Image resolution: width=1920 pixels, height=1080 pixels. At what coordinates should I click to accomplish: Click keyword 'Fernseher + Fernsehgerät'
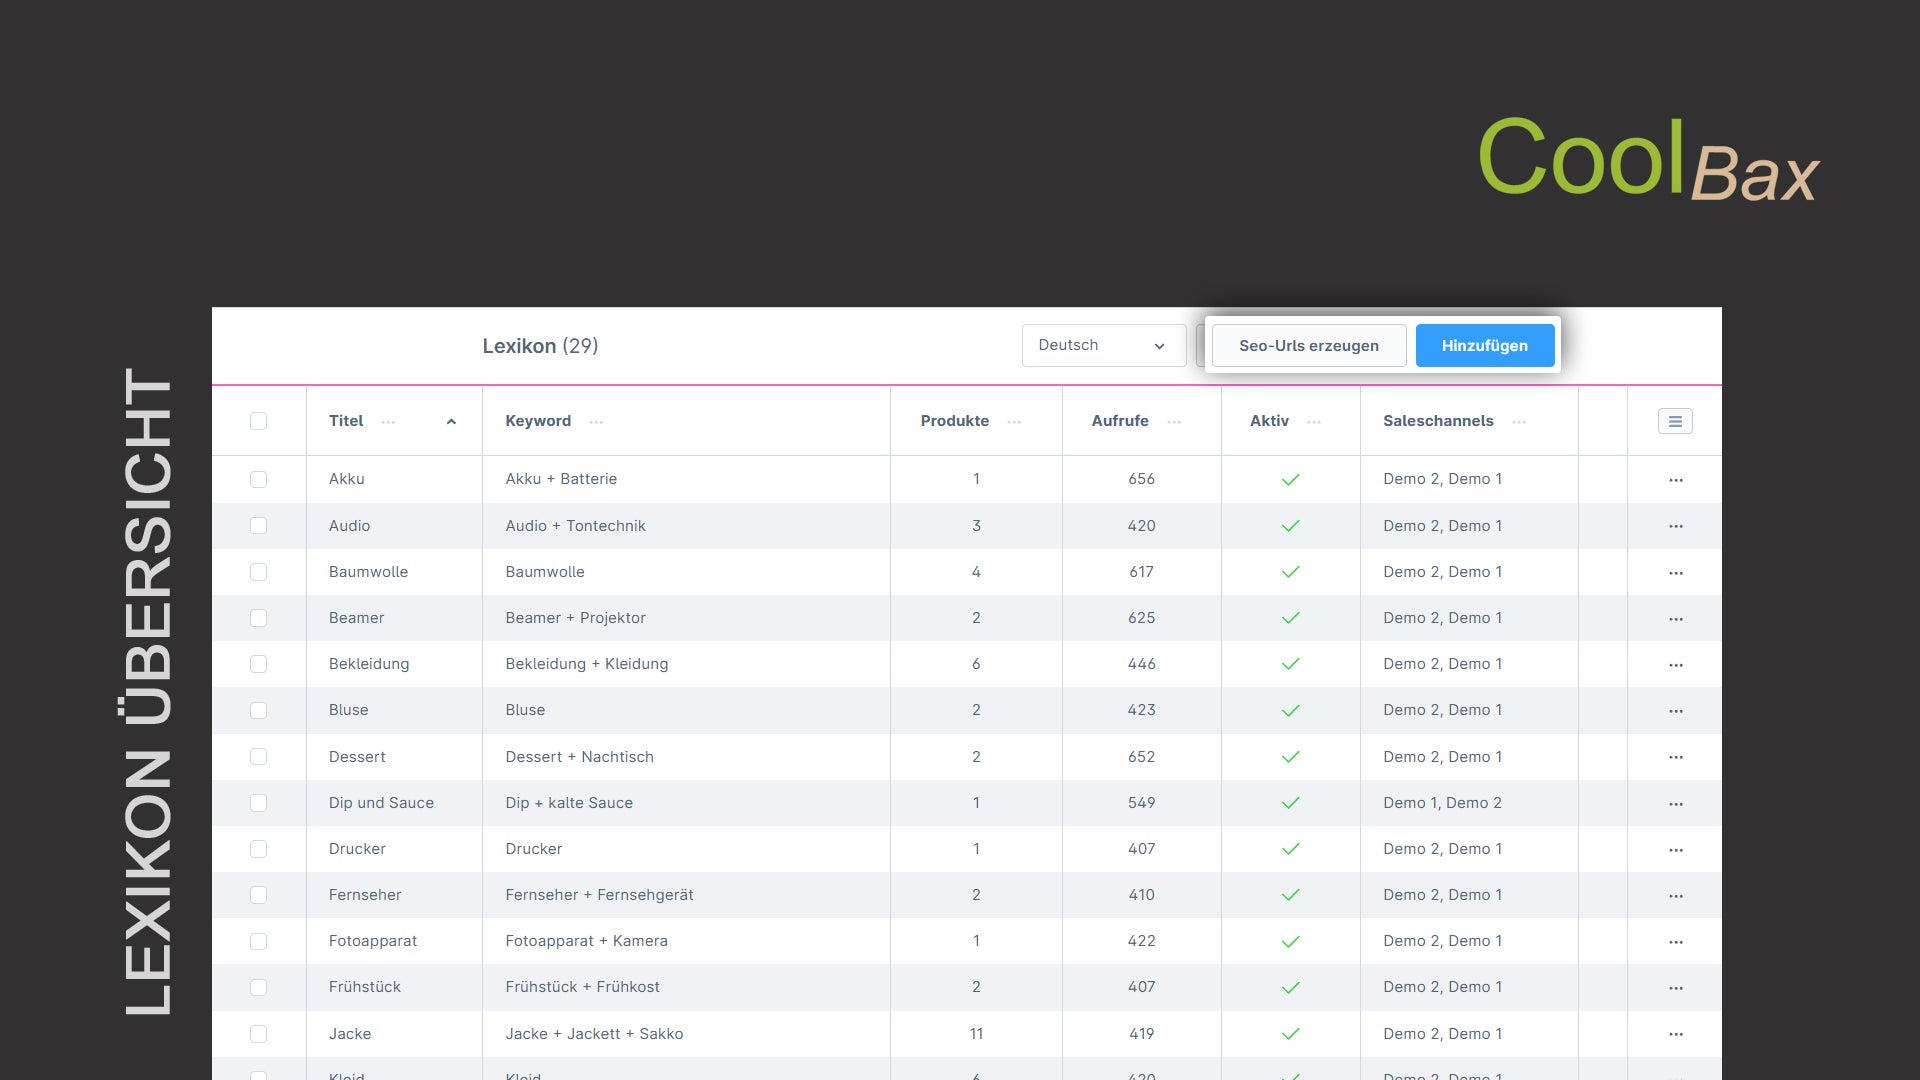[599, 895]
